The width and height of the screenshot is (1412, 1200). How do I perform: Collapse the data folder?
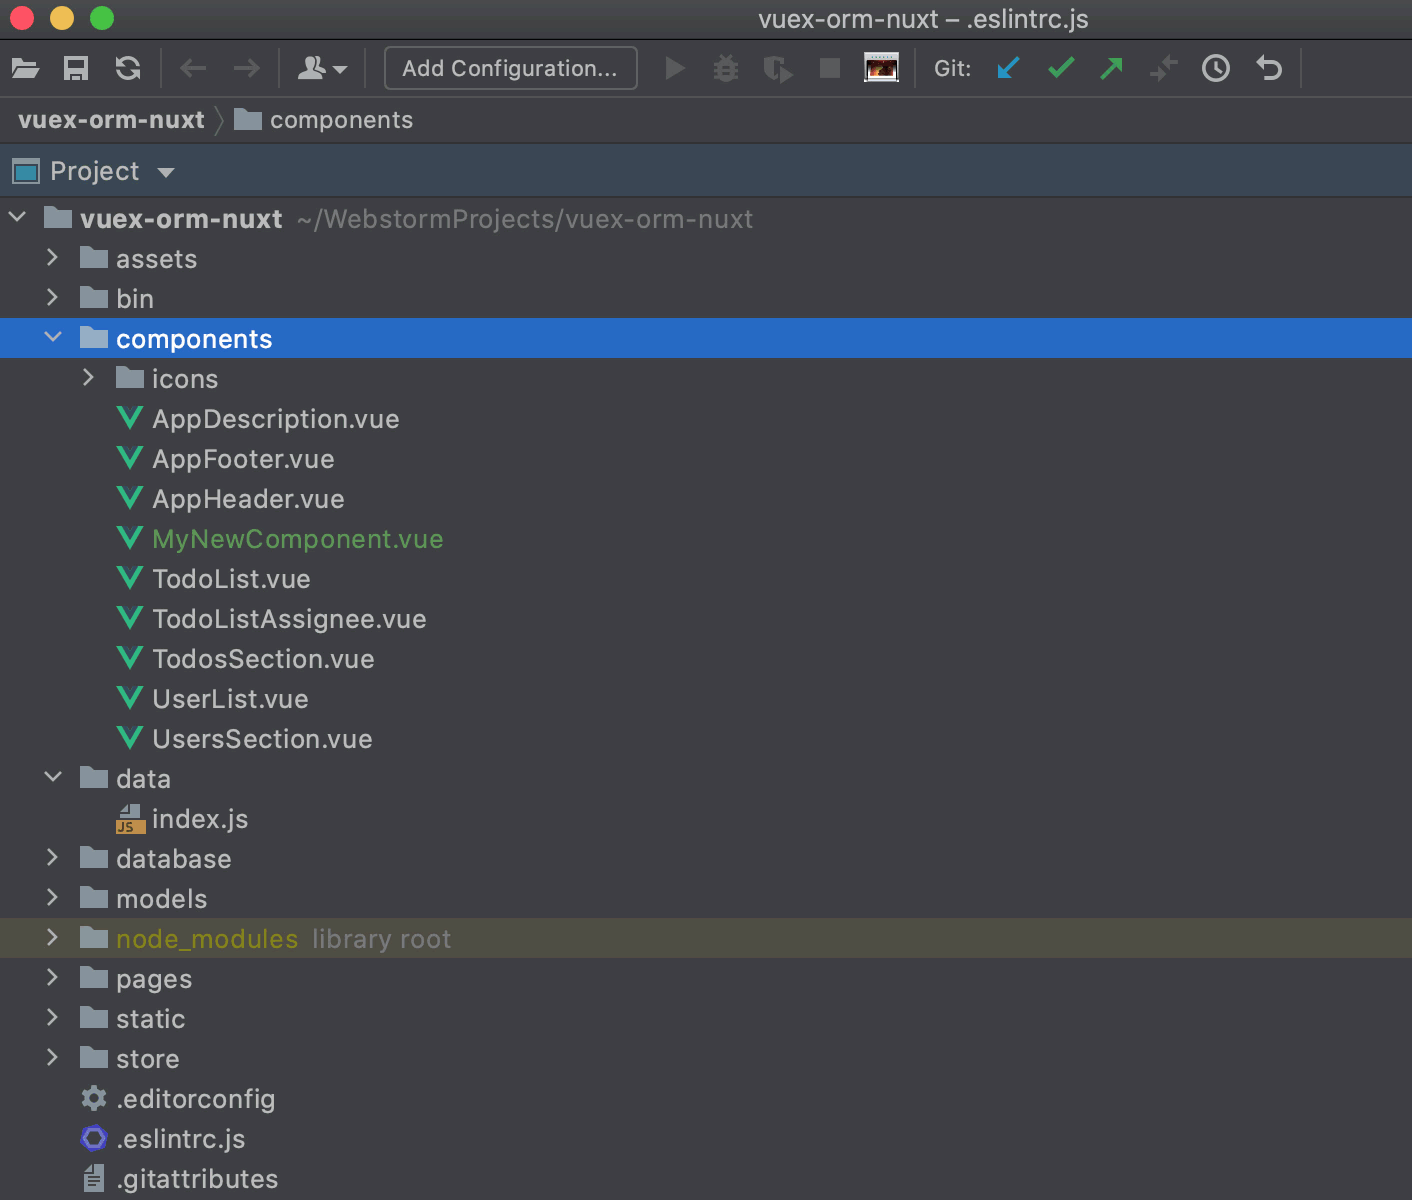[x=53, y=778]
